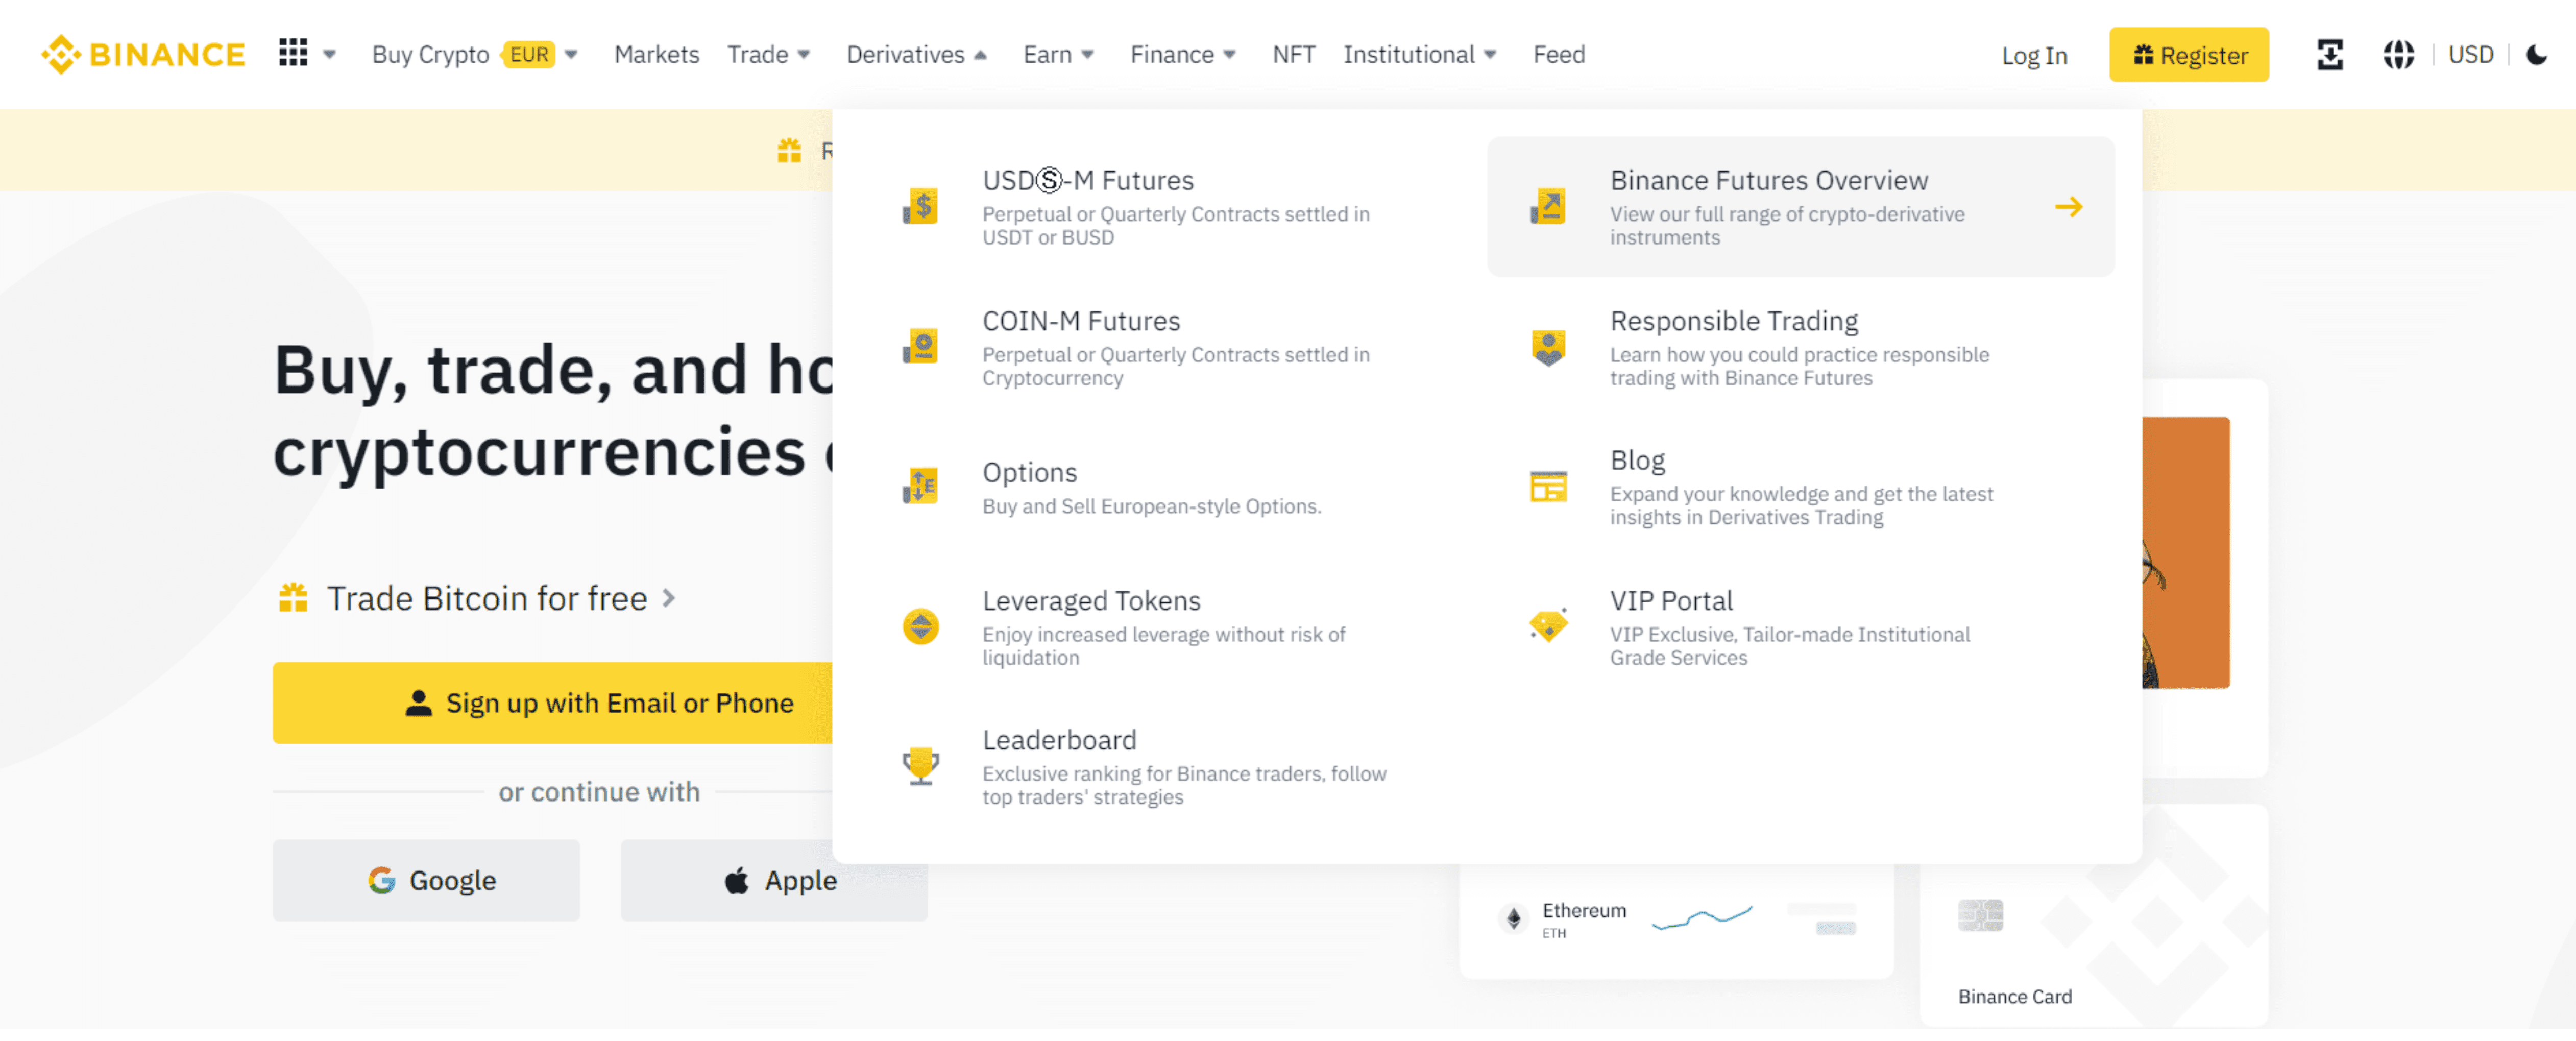Collapse the Derivatives menu
Viewport: 2576px width, 1041px height.
pyautogui.click(x=916, y=54)
